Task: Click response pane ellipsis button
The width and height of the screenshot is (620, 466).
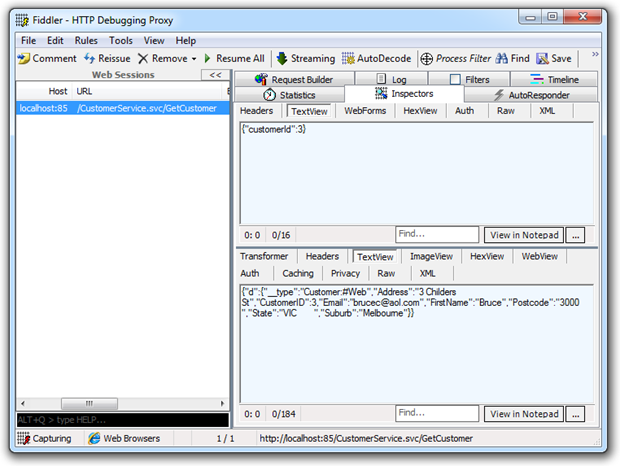Action: click(x=575, y=414)
